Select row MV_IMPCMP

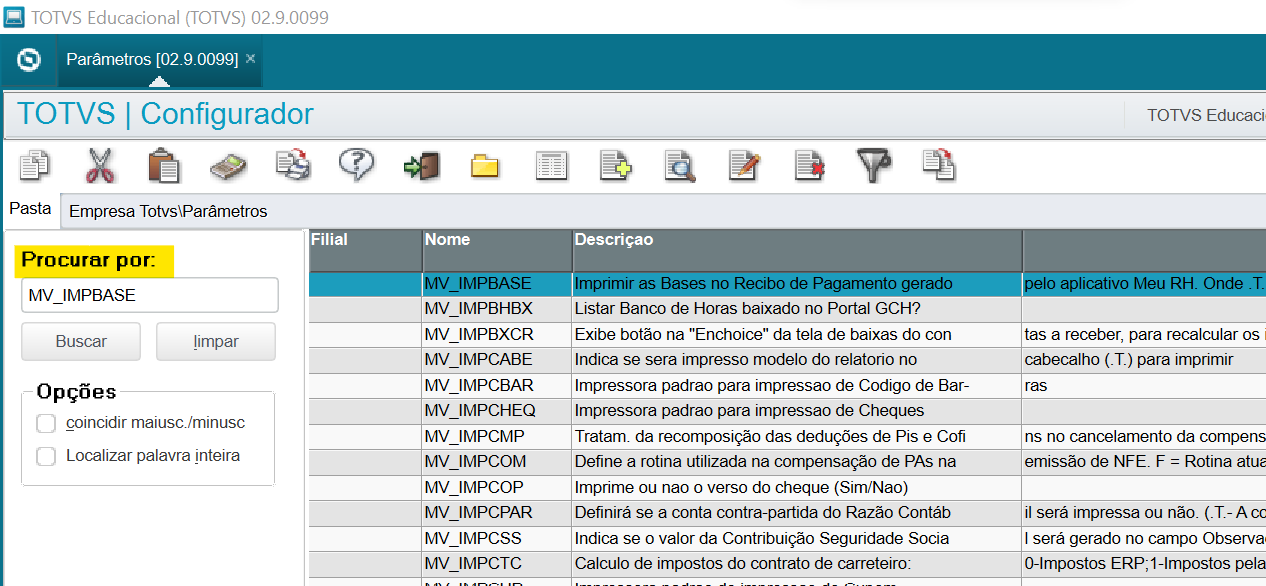click(787, 436)
